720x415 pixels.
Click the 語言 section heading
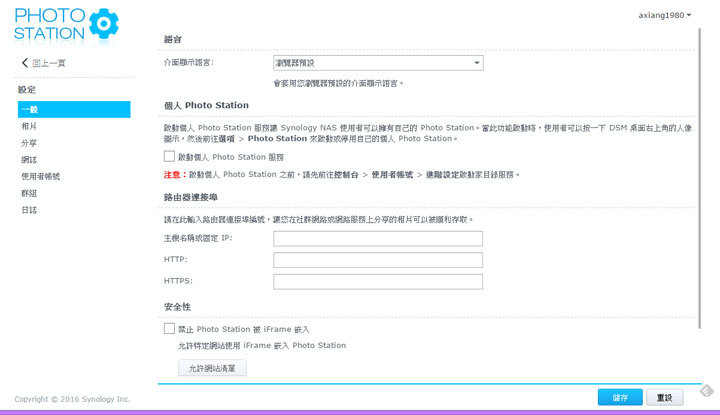coord(173,39)
